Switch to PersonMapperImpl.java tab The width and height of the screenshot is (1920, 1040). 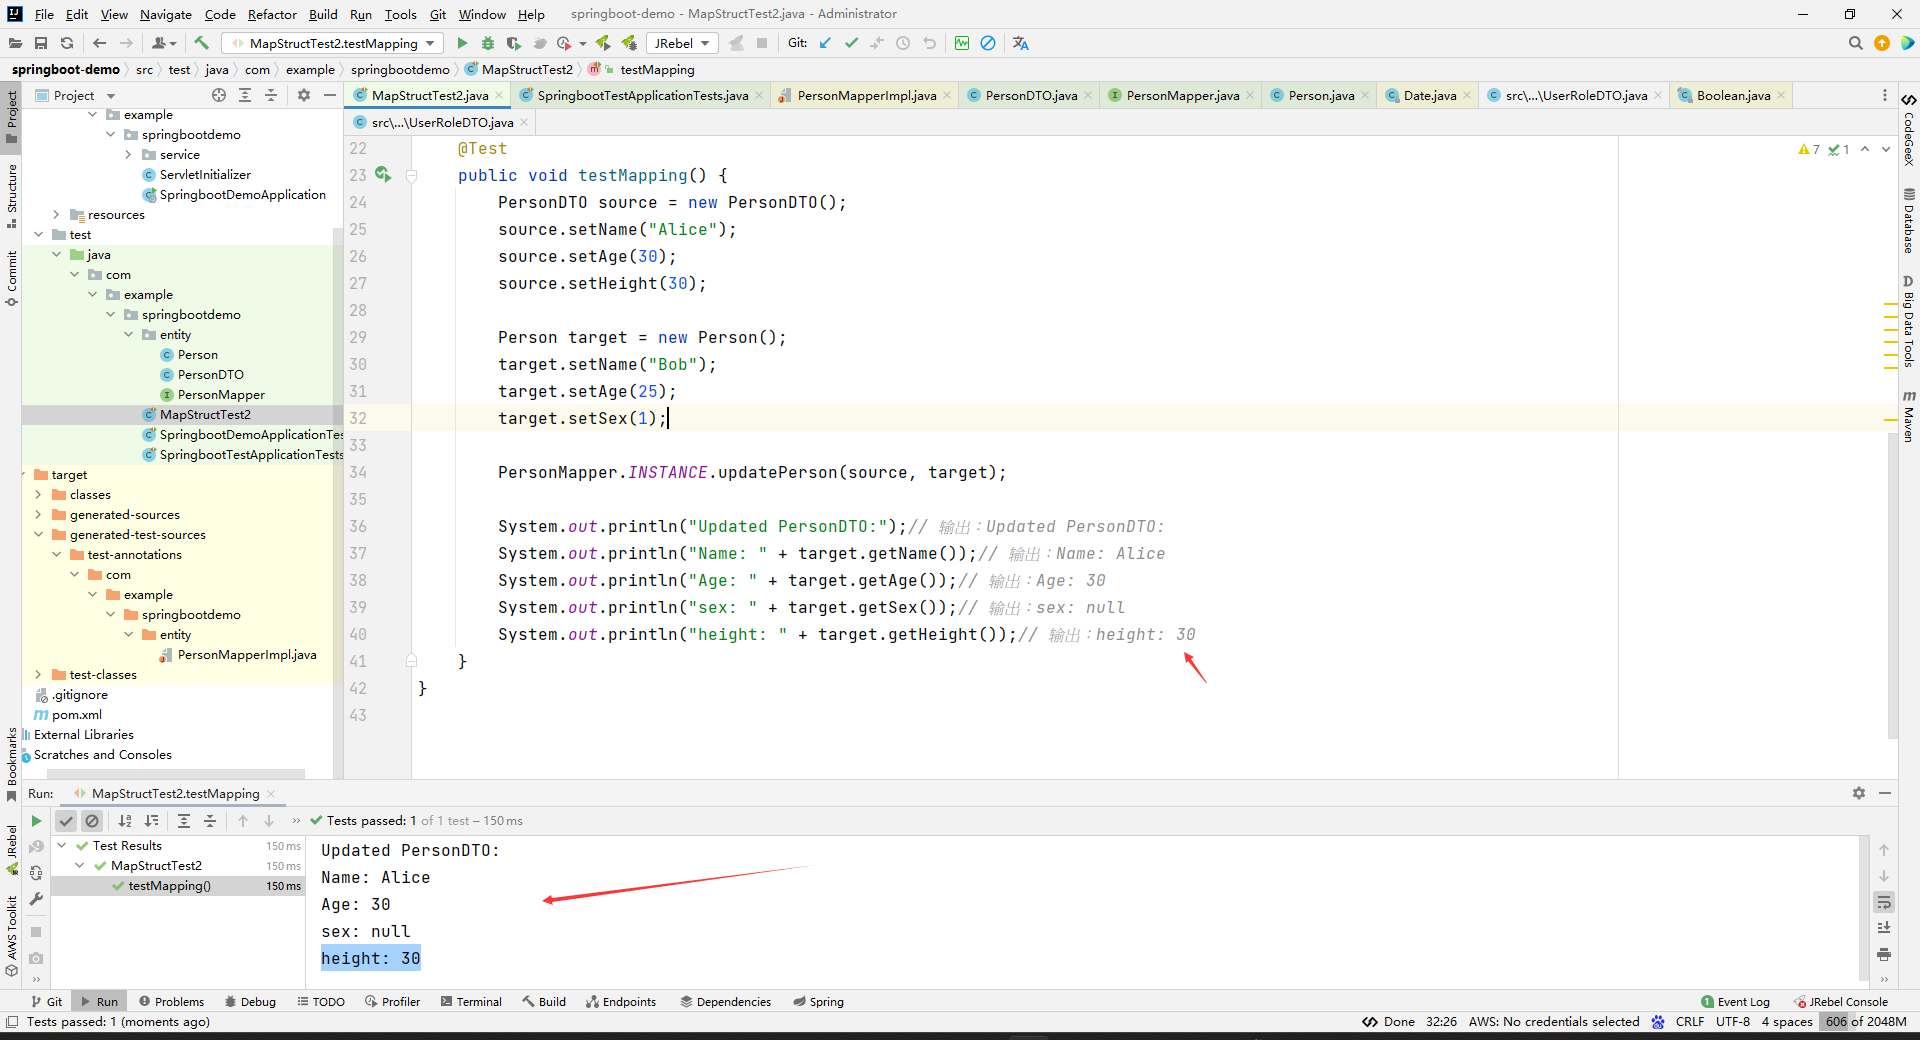click(x=866, y=95)
